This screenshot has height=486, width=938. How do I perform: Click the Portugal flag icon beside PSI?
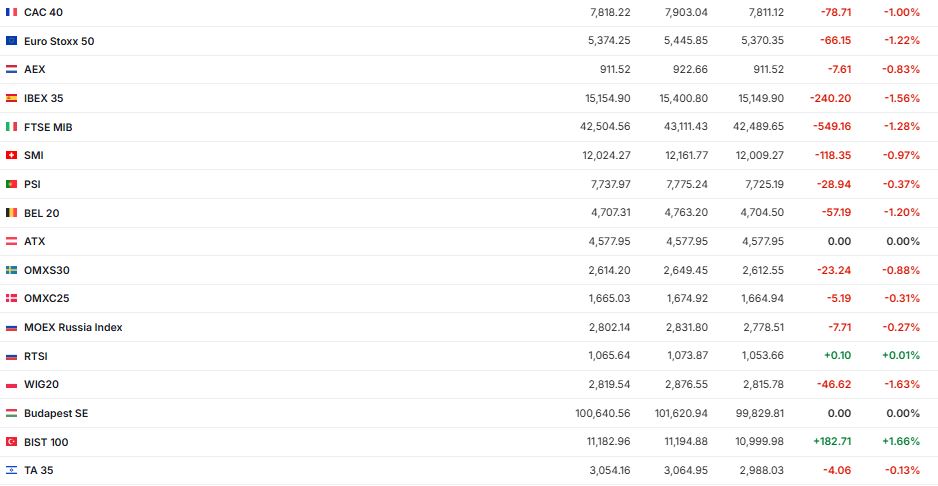(x=11, y=184)
